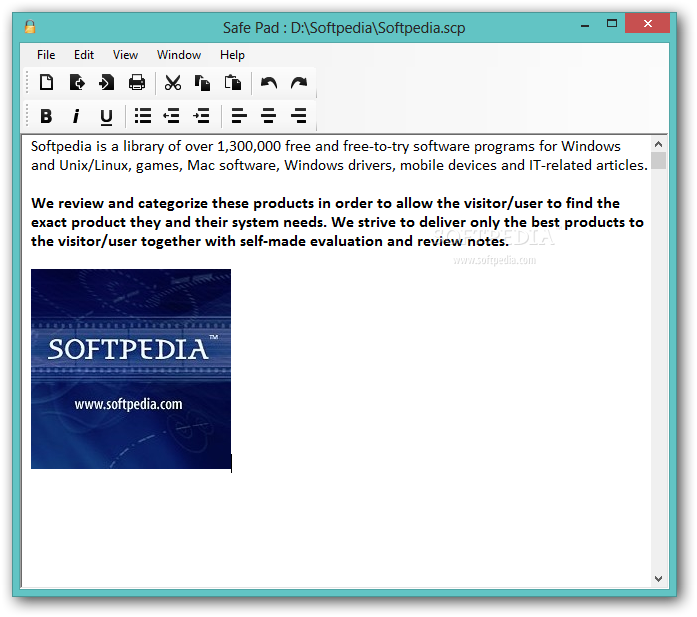Apply bullet list formatting
Screen dimensions: 697x617
tap(143, 116)
